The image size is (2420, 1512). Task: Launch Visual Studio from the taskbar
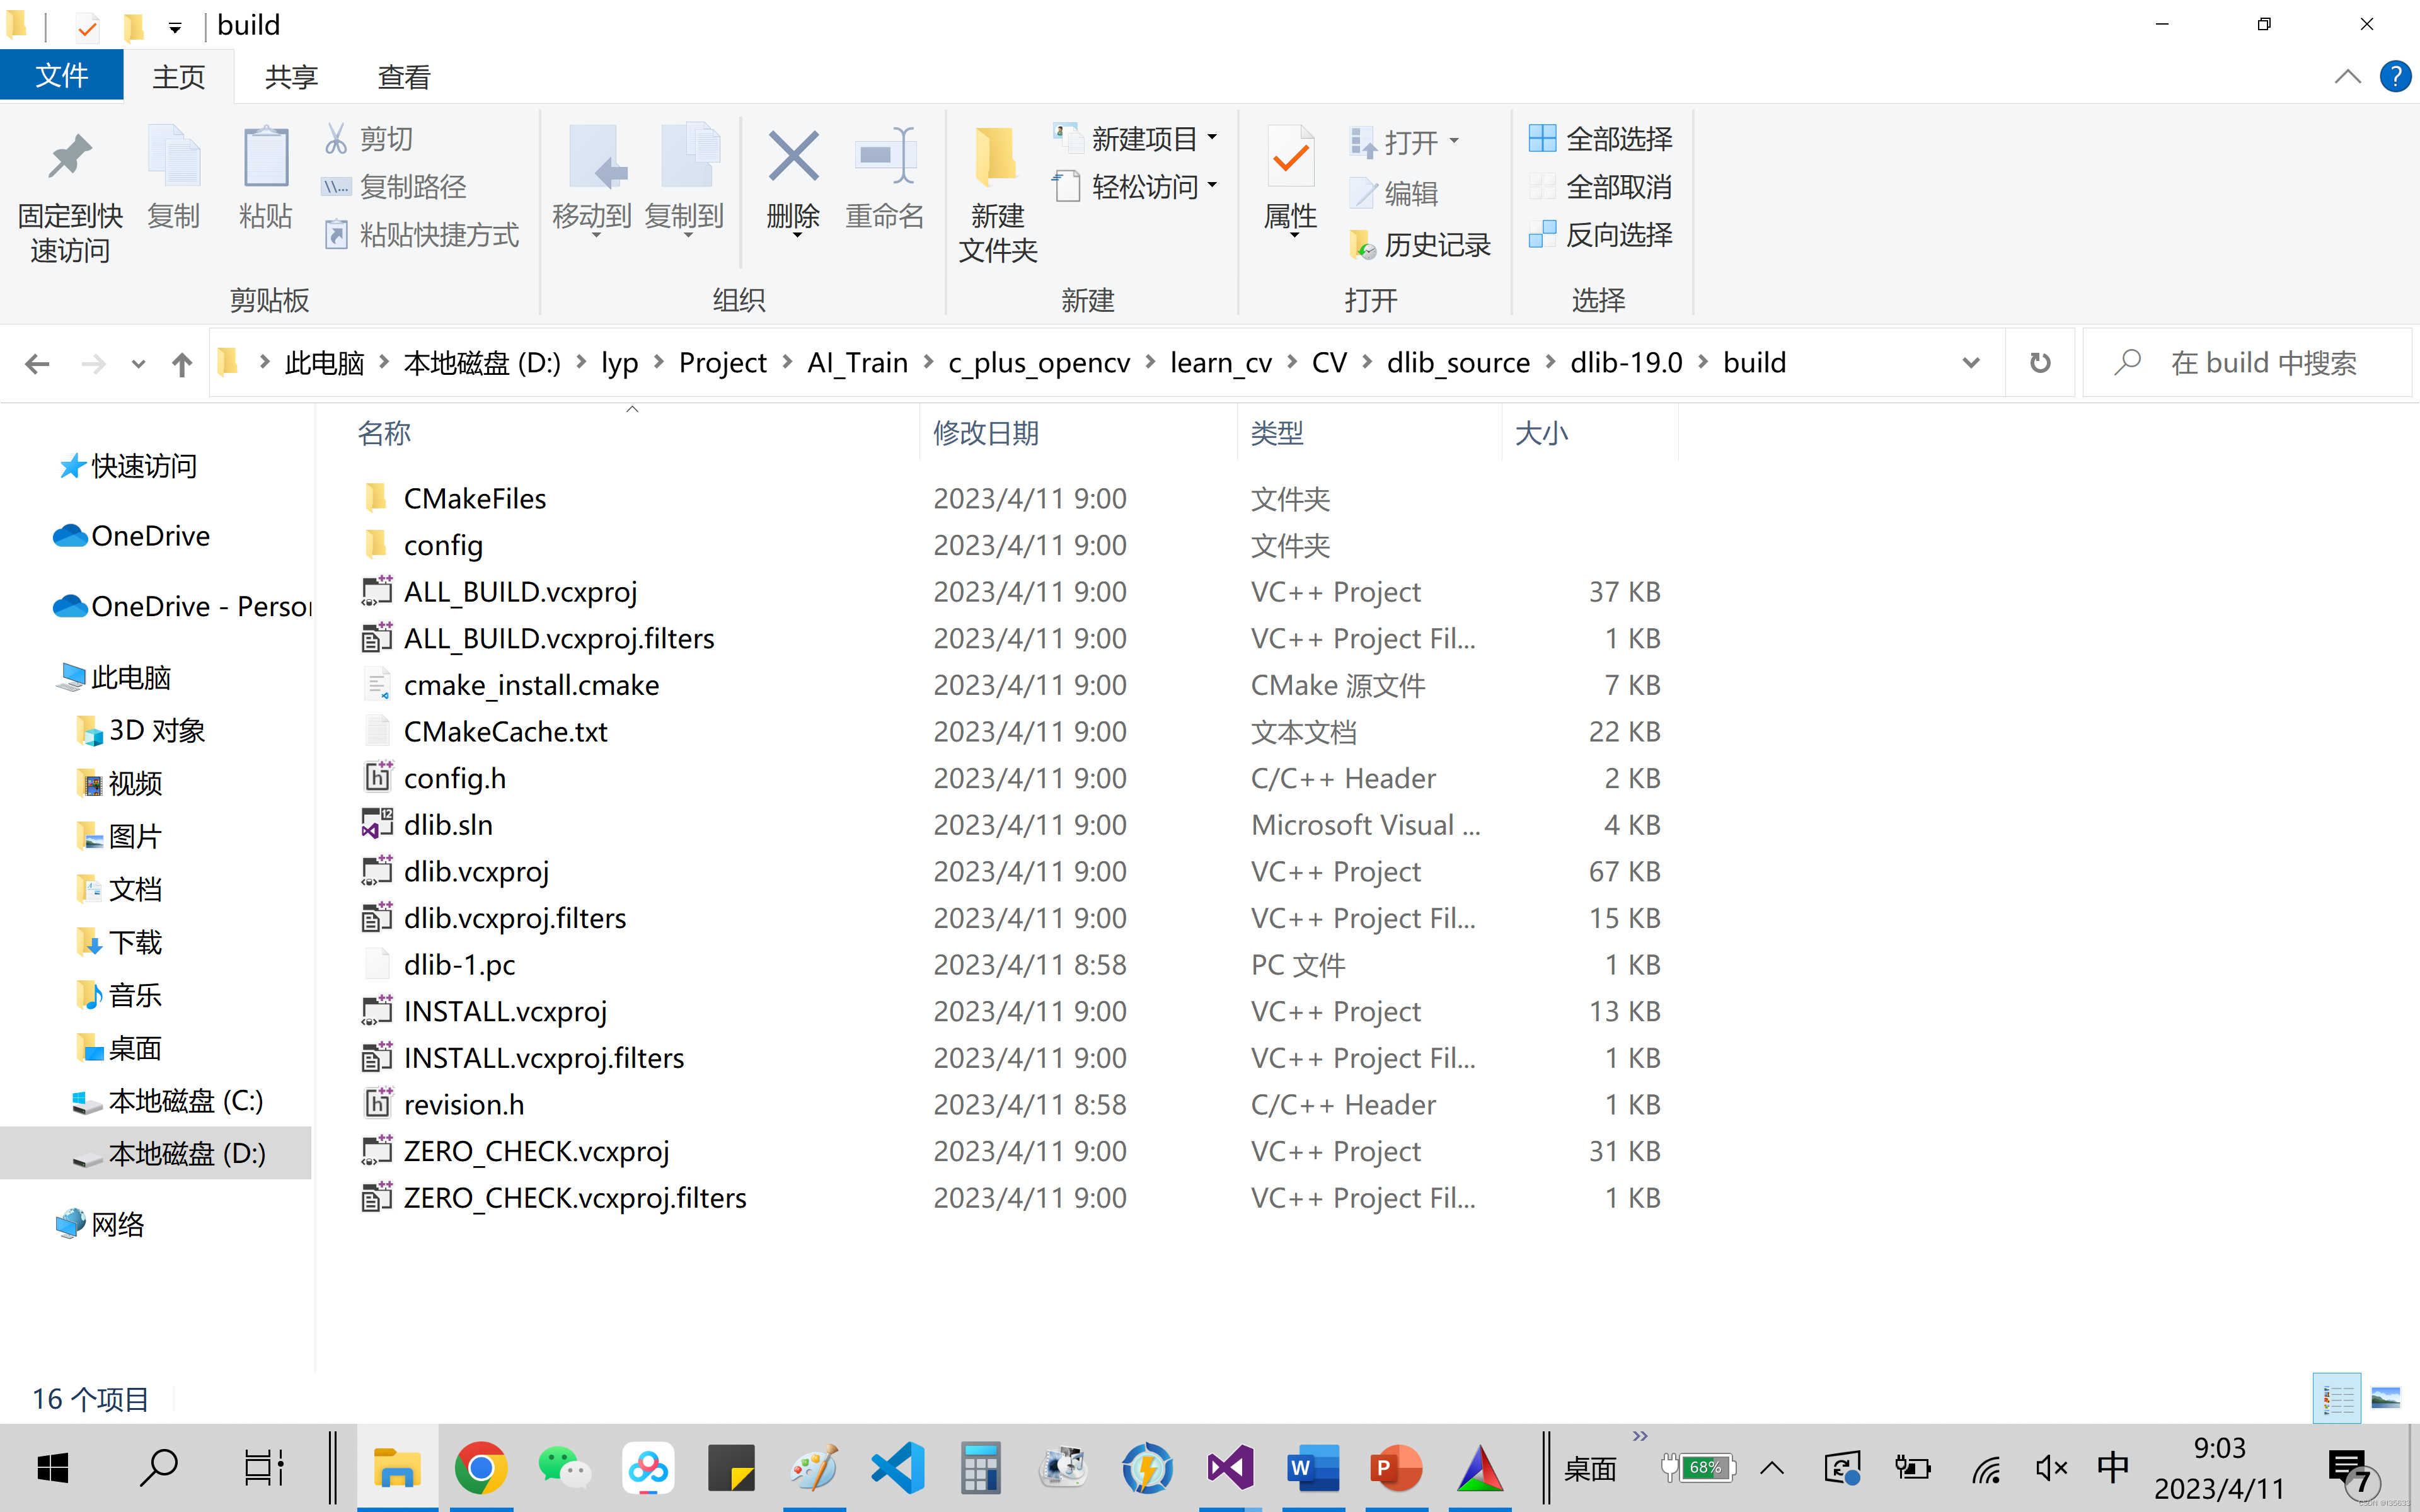pos(1230,1467)
